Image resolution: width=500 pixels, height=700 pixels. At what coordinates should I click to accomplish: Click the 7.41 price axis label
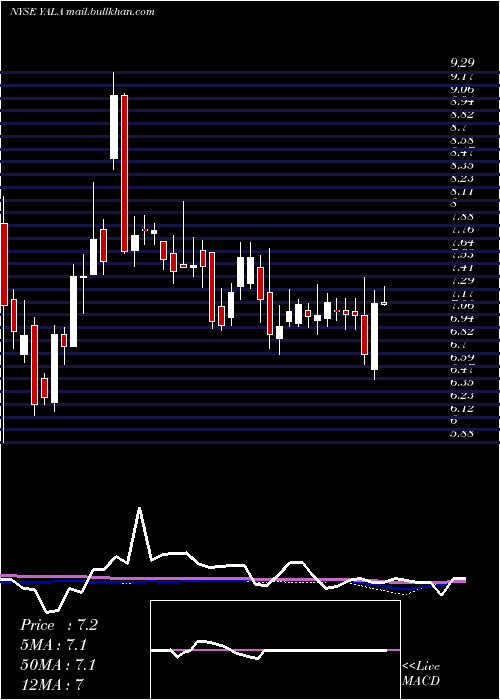point(462,268)
